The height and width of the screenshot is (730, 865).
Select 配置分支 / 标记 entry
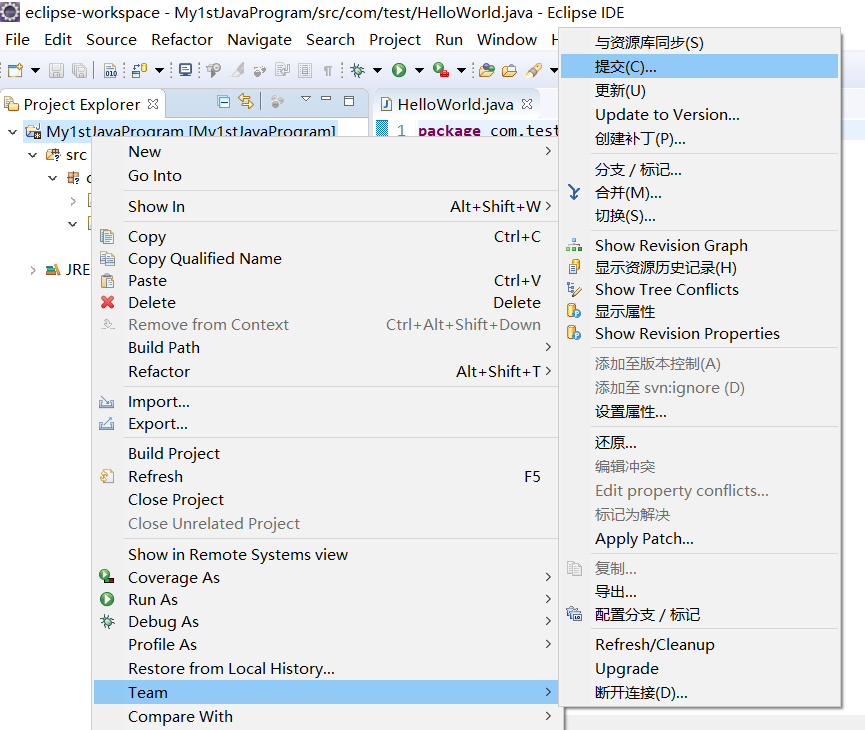700,615
